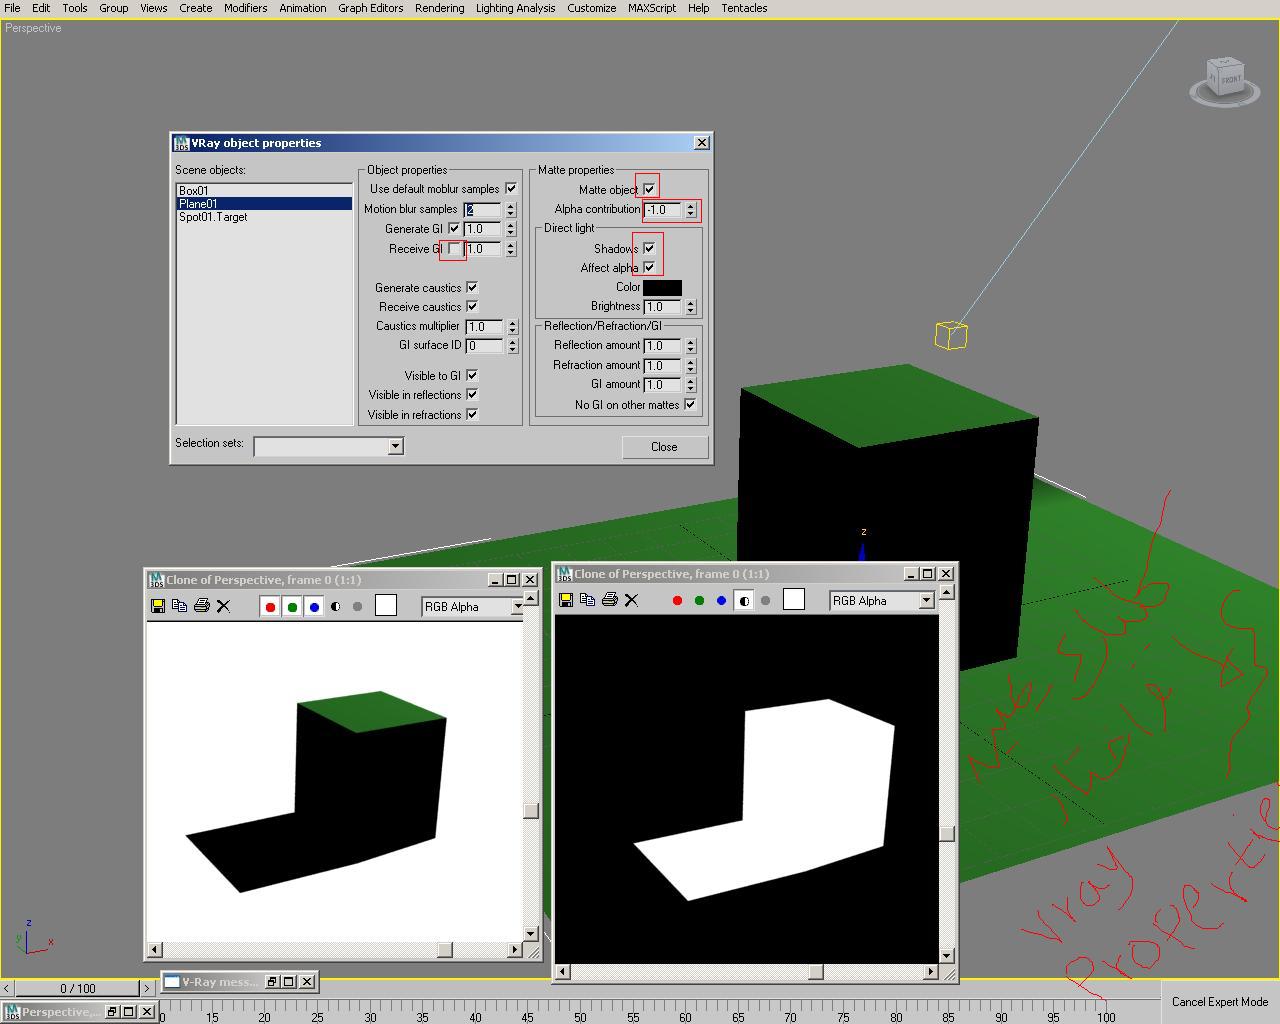Screen dimensions: 1280x1024
Task: Toggle green channel in right render window
Action: coord(699,601)
